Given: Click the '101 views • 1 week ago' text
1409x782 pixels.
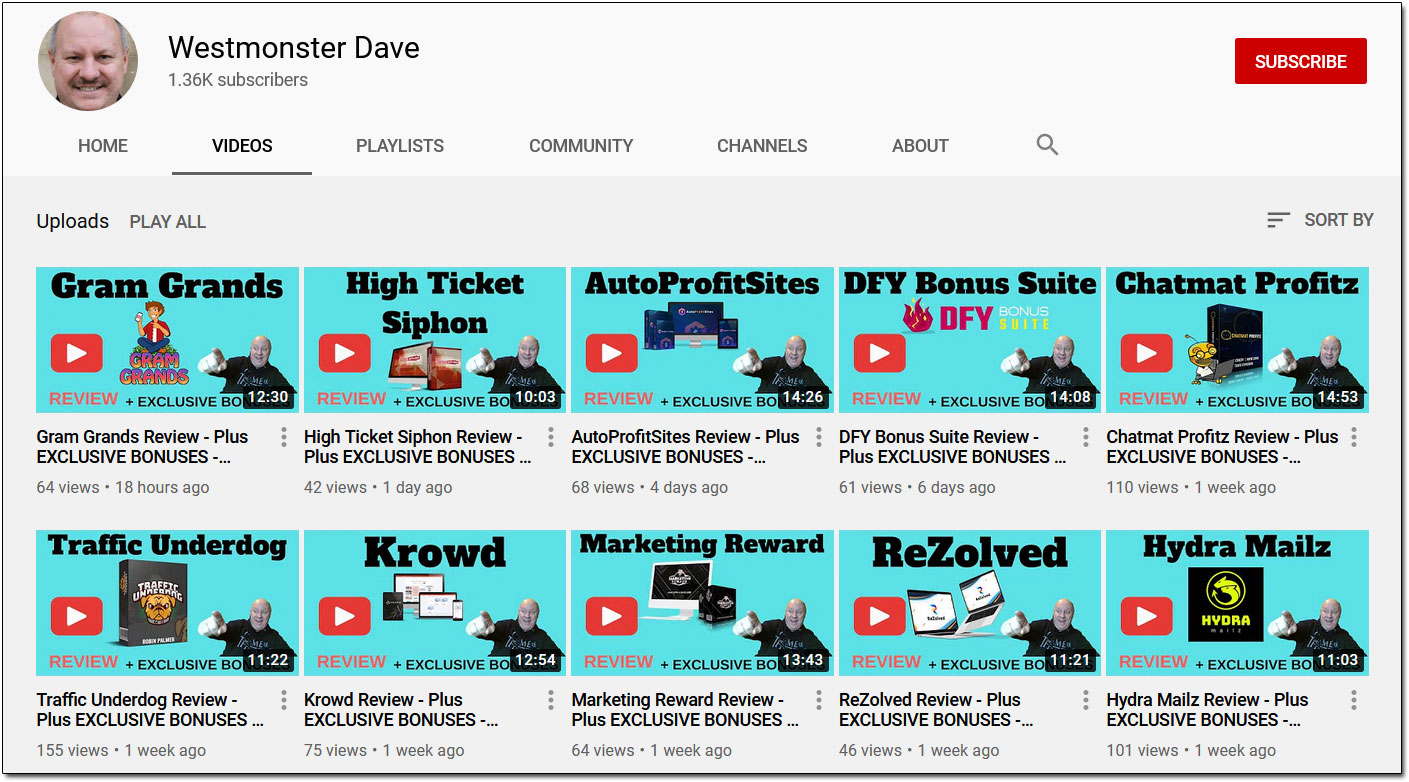Looking at the screenshot, I should [x=1191, y=751].
